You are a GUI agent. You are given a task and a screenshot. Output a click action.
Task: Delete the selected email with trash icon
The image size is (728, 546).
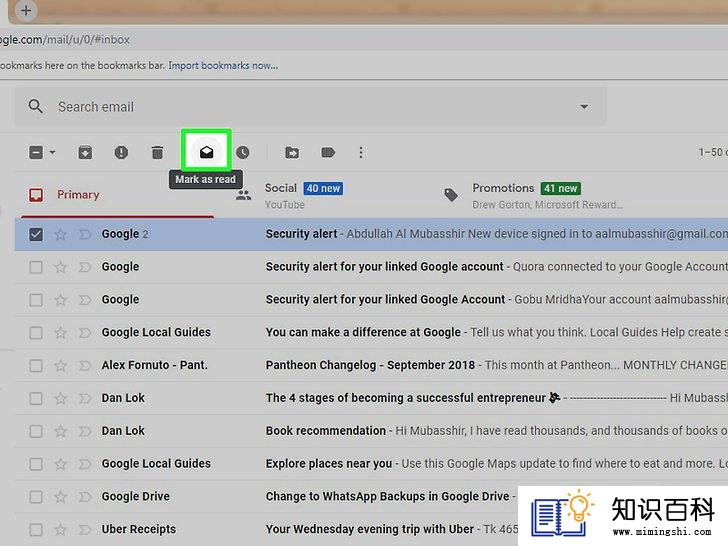pyautogui.click(x=157, y=152)
